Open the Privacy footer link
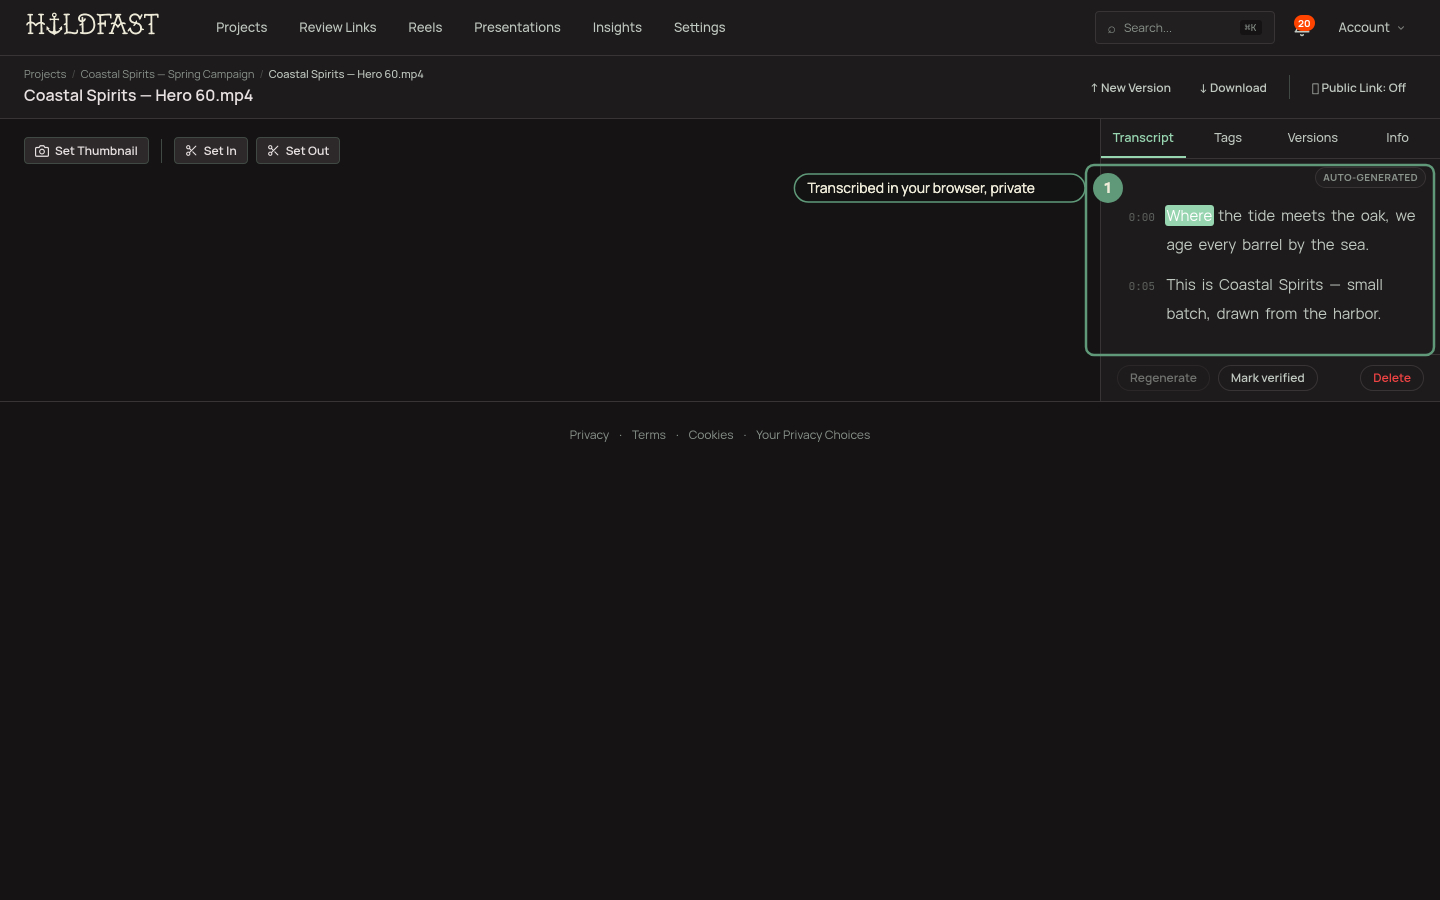 pyautogui.click(x=589, y=435)
